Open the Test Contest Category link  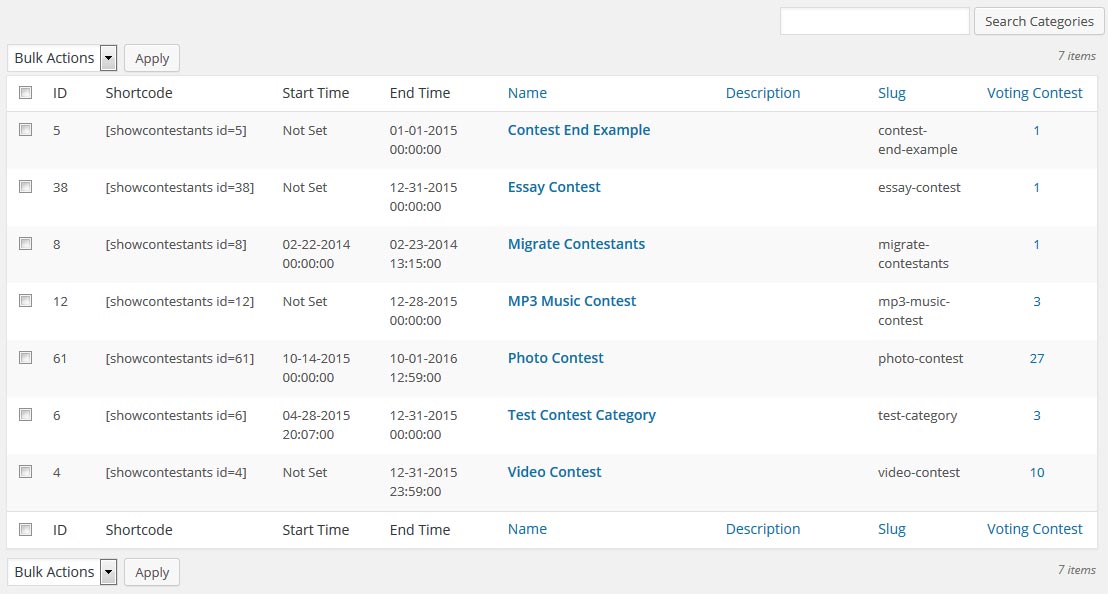(x=582, y=415)
